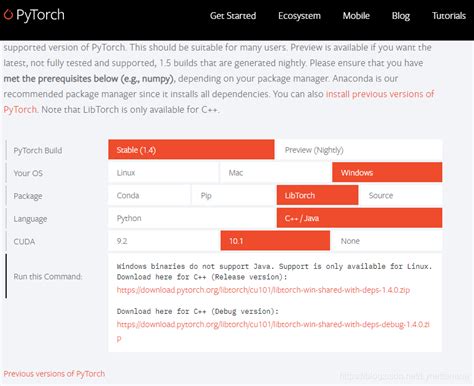Click the PyTorch flame logo icon
This screenshot has width=474, height=386.
[x=8, y=15]
